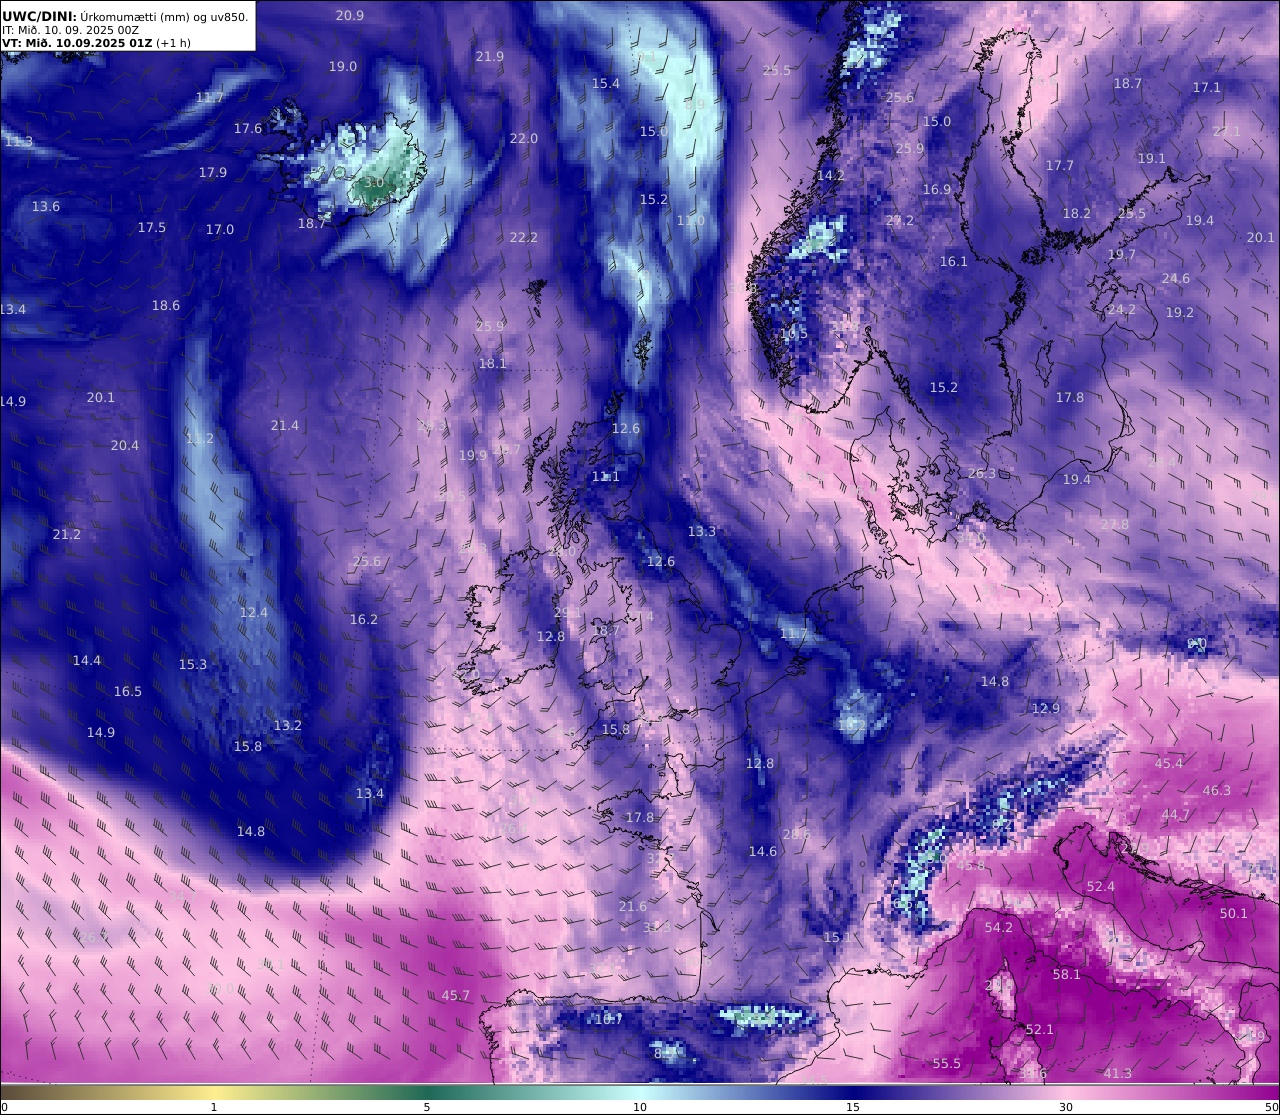Click the 17.1 value in the top-right
Screen dimensions: 1280x1115
coord(1207,87)
